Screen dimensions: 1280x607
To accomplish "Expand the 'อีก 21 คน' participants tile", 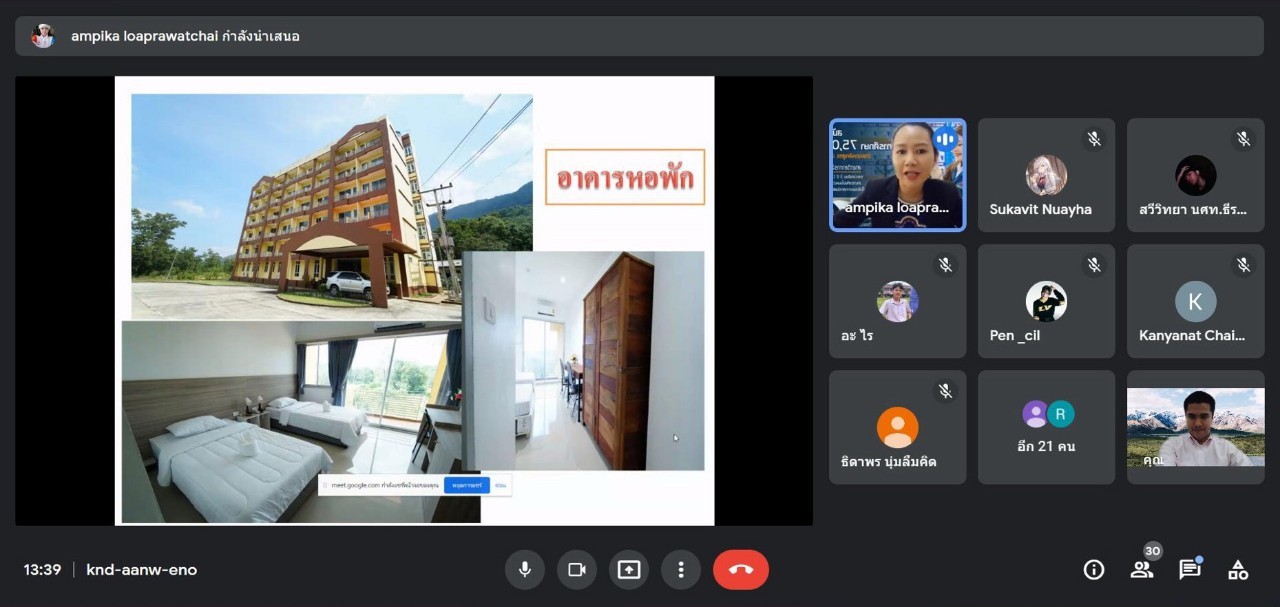I will pos(1046,427).
